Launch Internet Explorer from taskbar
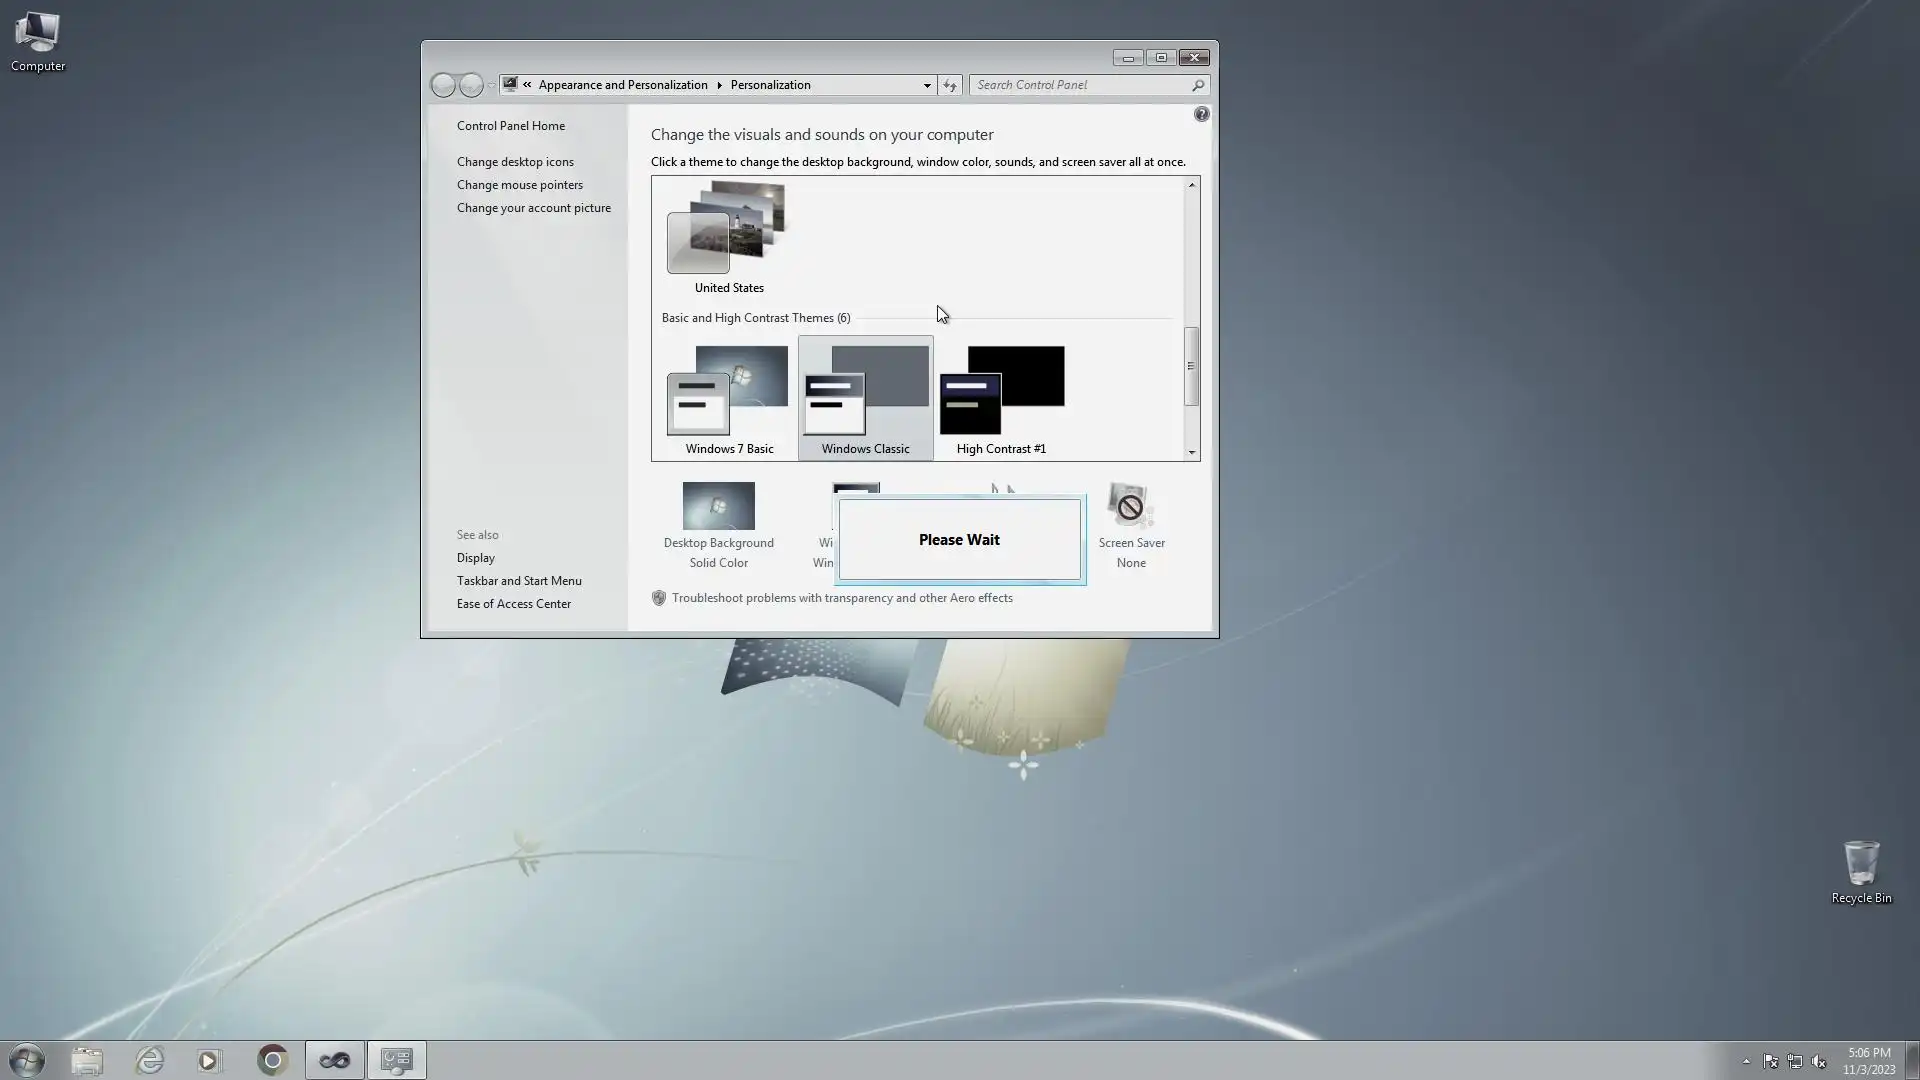This screenshot has width=1920, height=1080. tap(150, 1060)
